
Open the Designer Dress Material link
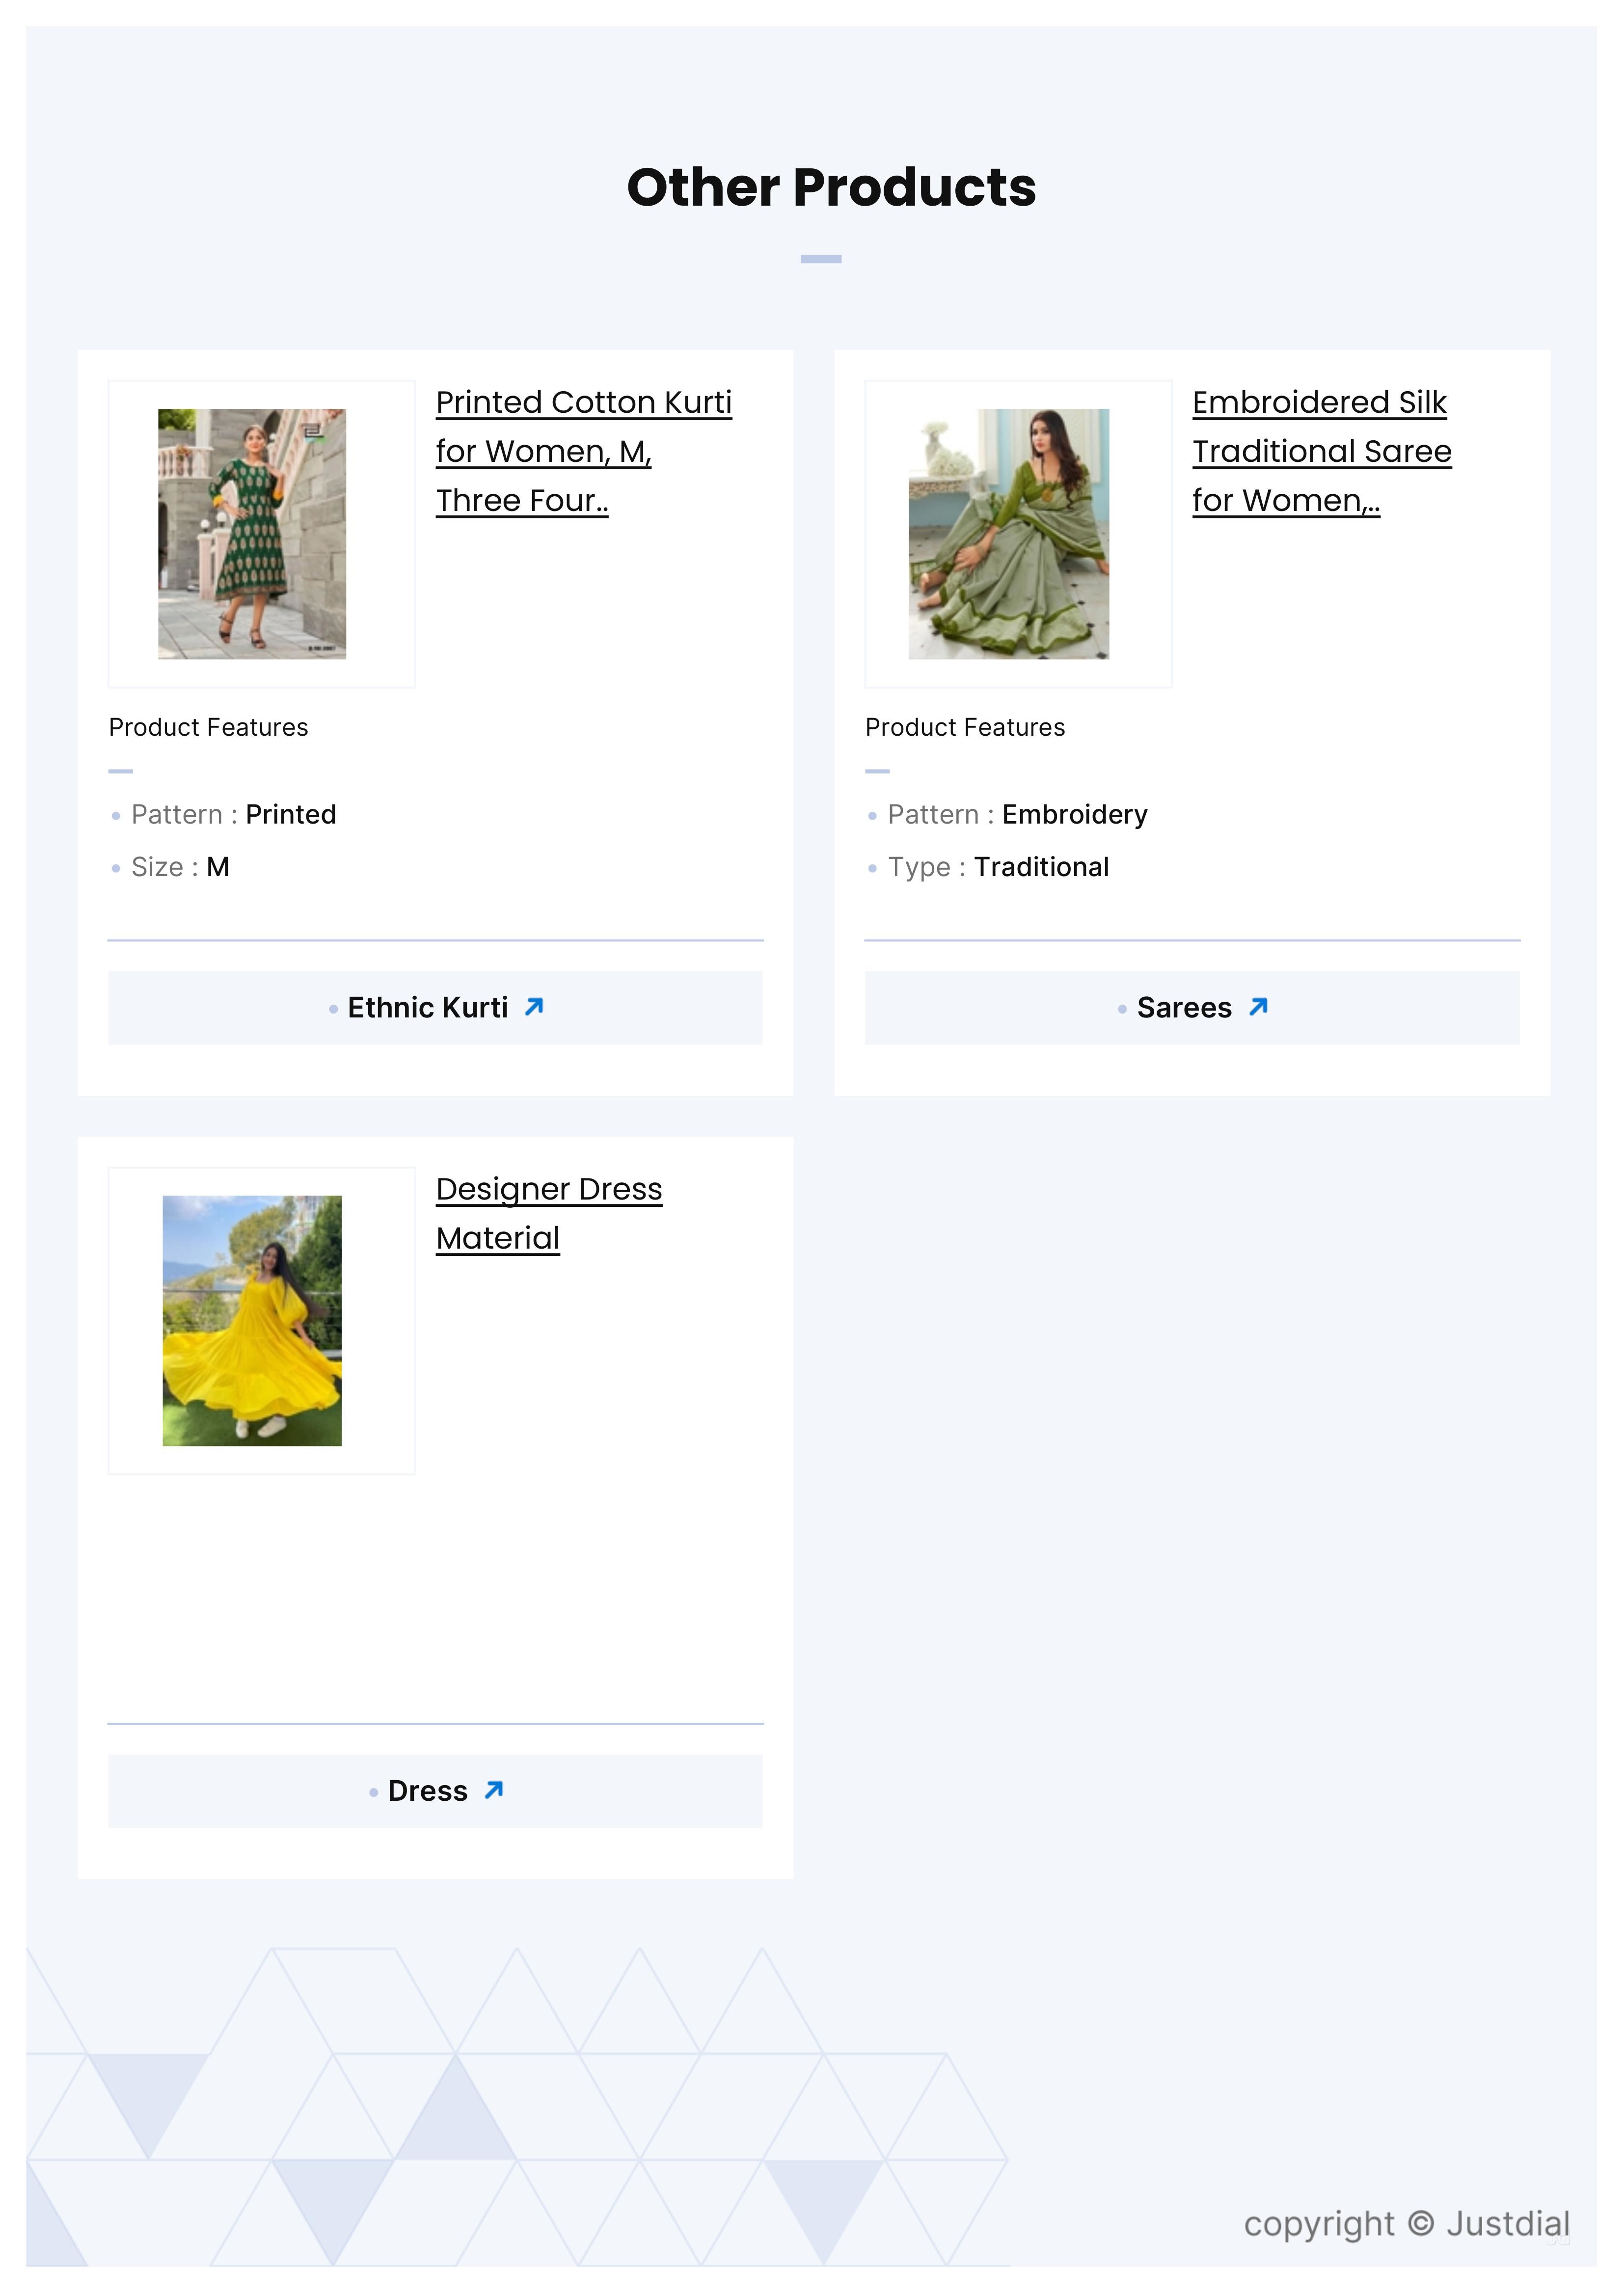(549, 1213)
